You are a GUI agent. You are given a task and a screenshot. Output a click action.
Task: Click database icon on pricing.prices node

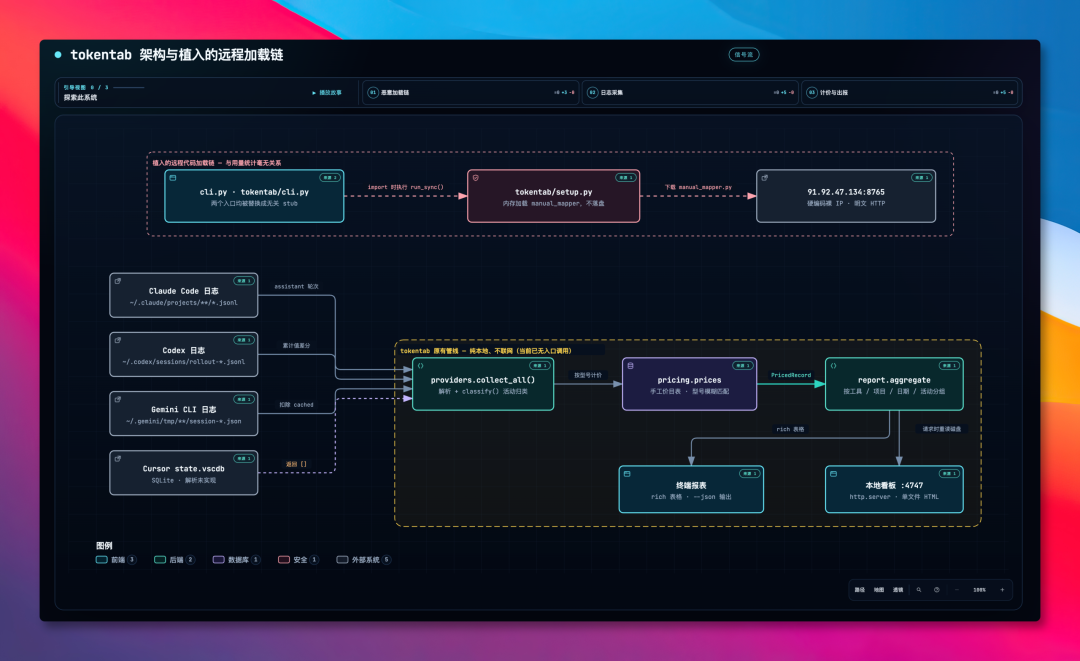pyautogui.click(x=630, y=366)
